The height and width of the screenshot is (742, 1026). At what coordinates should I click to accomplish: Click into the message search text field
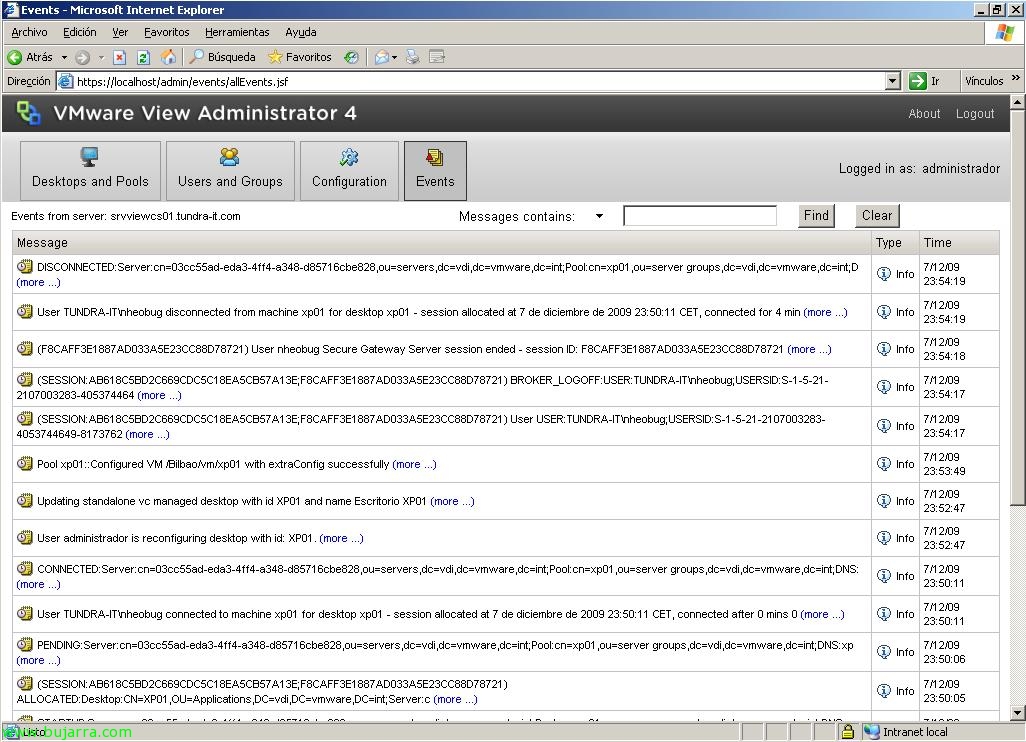point(700,216)
